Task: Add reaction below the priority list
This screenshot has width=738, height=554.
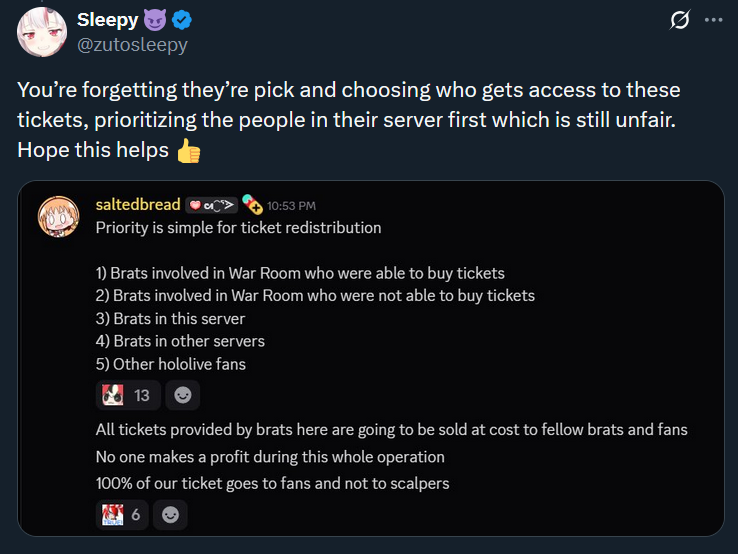Action: (182, 395)
